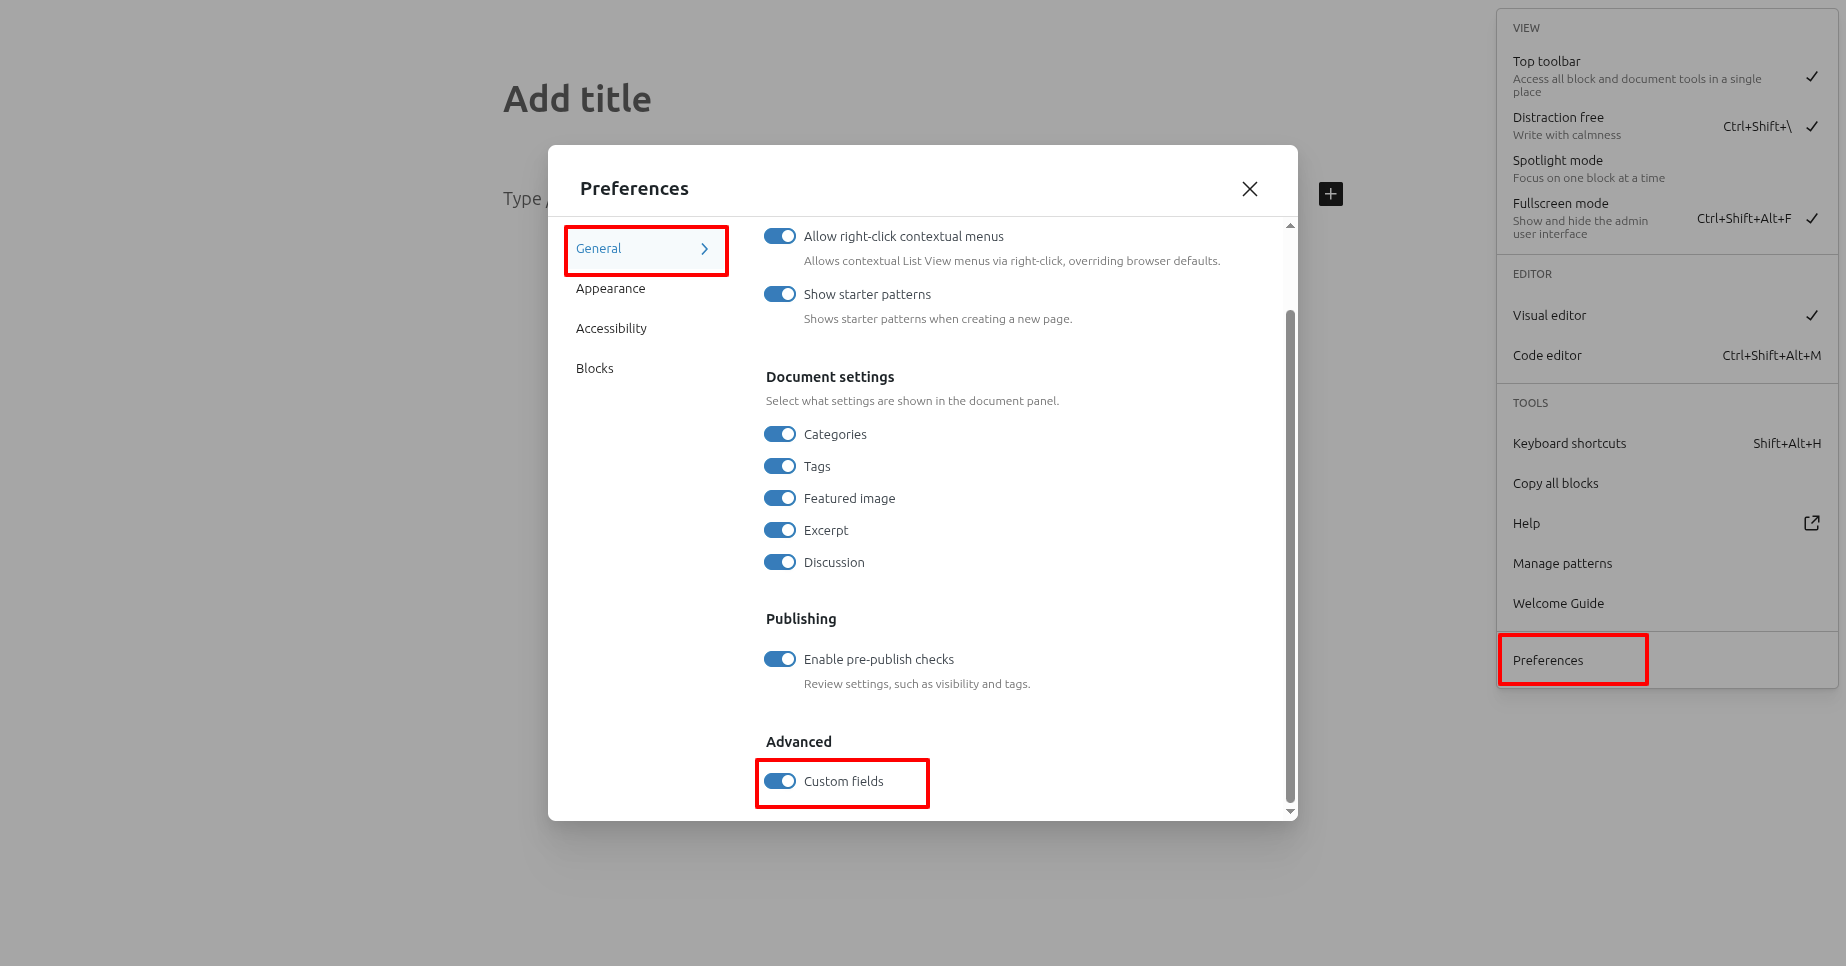Open the Appearance preferences tab
1846x966 pixels.
611,289
